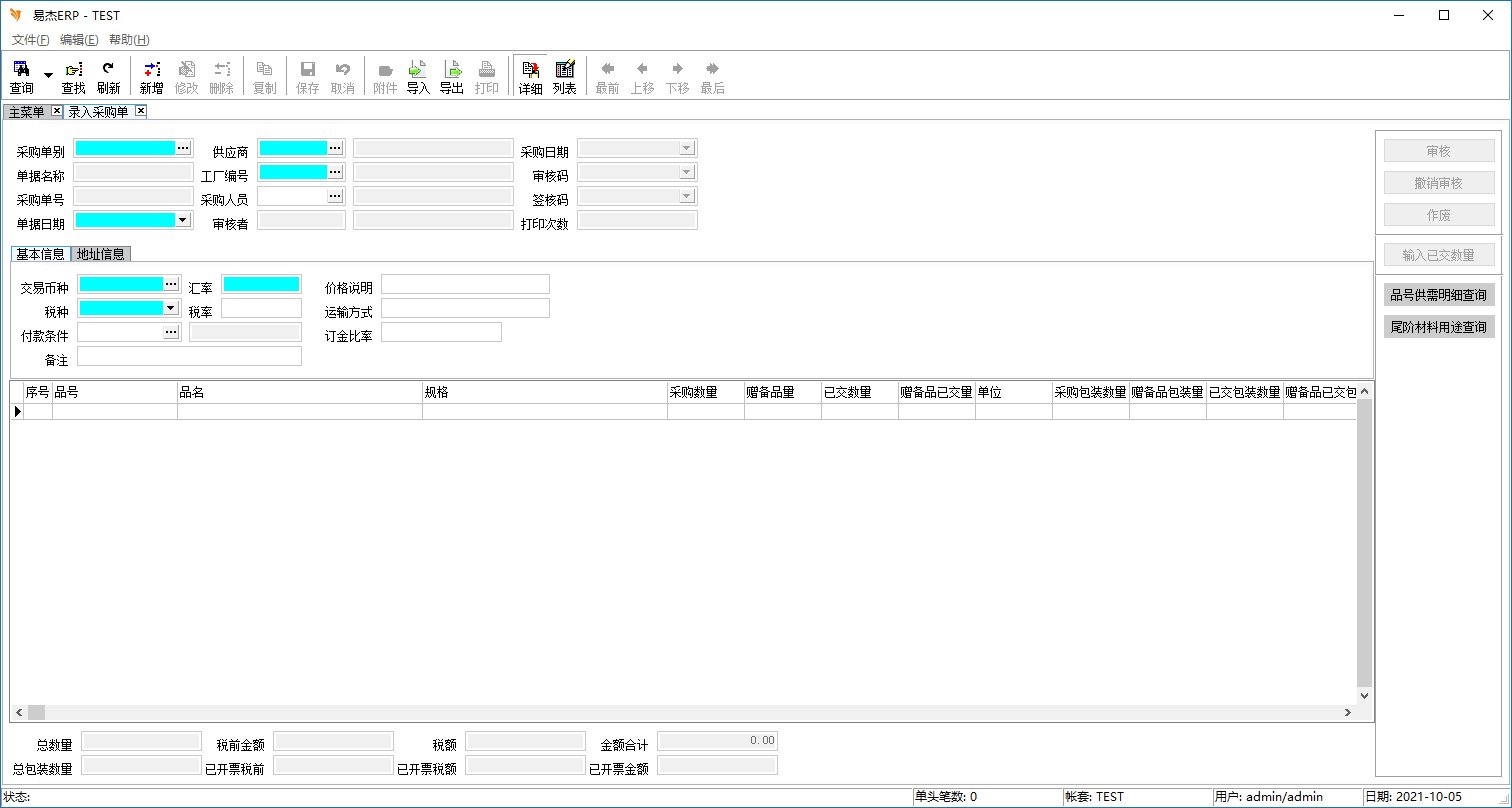Toggle the 详细 detail view
1512x808 pixels.
coord(530,77)
